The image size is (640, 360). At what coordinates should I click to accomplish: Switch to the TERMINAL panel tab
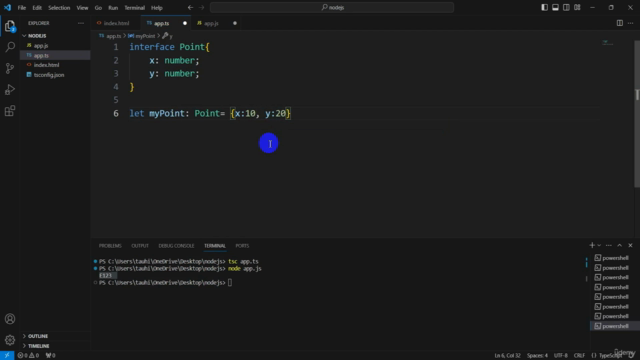point(215,246)
